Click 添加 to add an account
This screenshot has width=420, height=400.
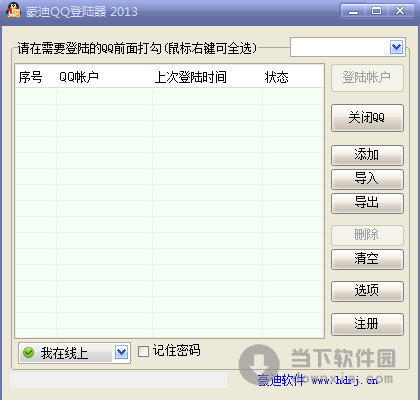pyautogui.click(x=367, y=155)
